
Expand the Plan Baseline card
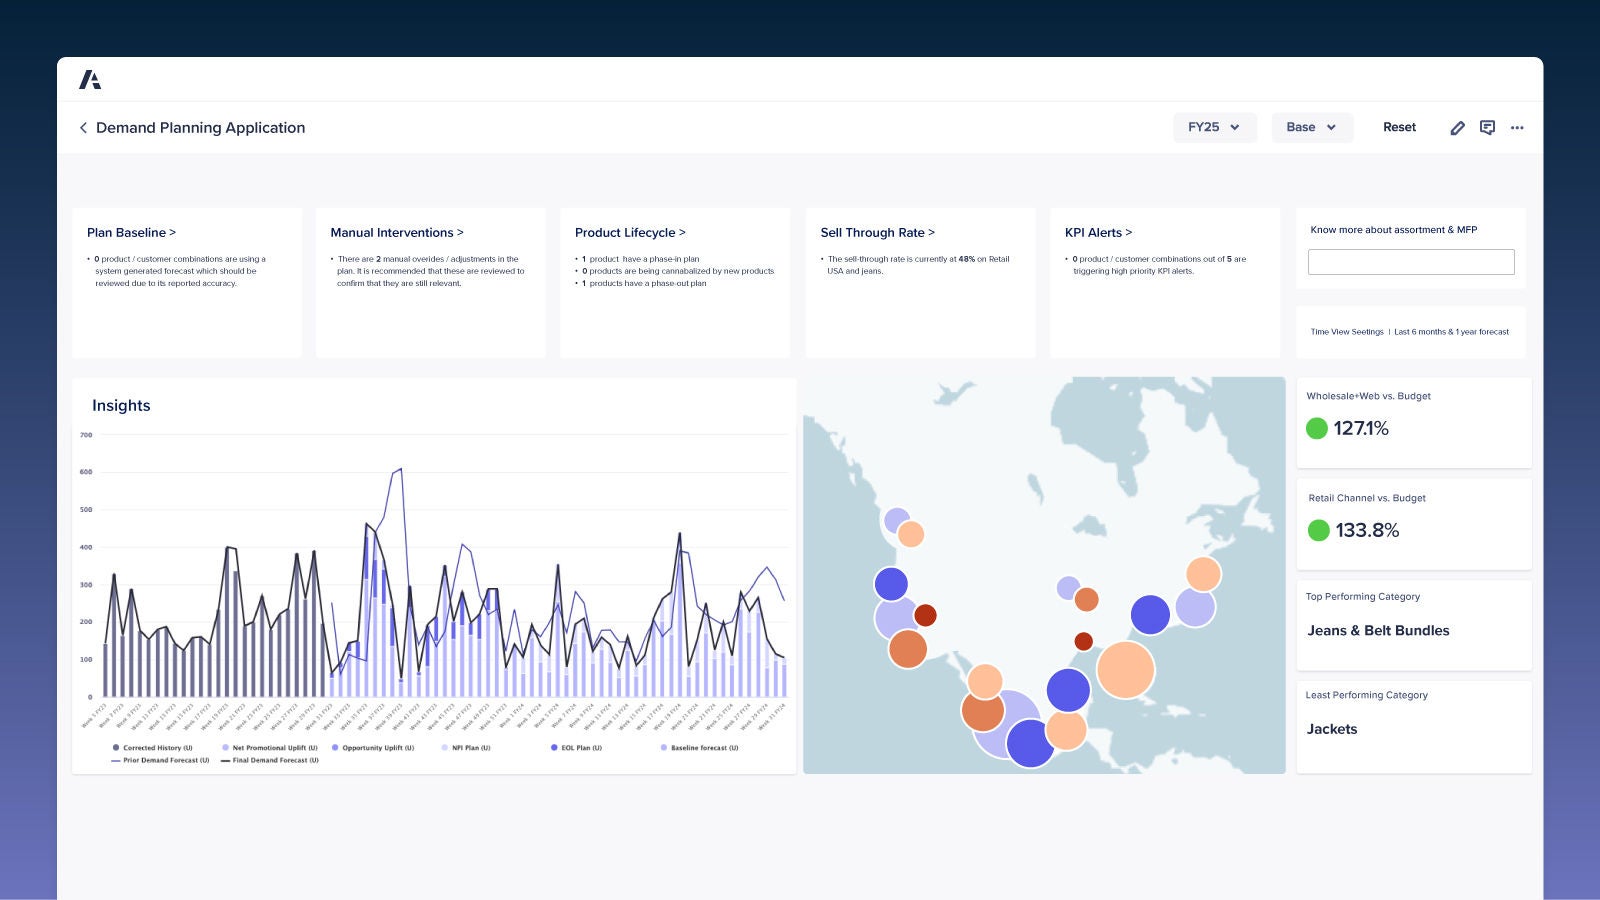(x=131, y=233)
